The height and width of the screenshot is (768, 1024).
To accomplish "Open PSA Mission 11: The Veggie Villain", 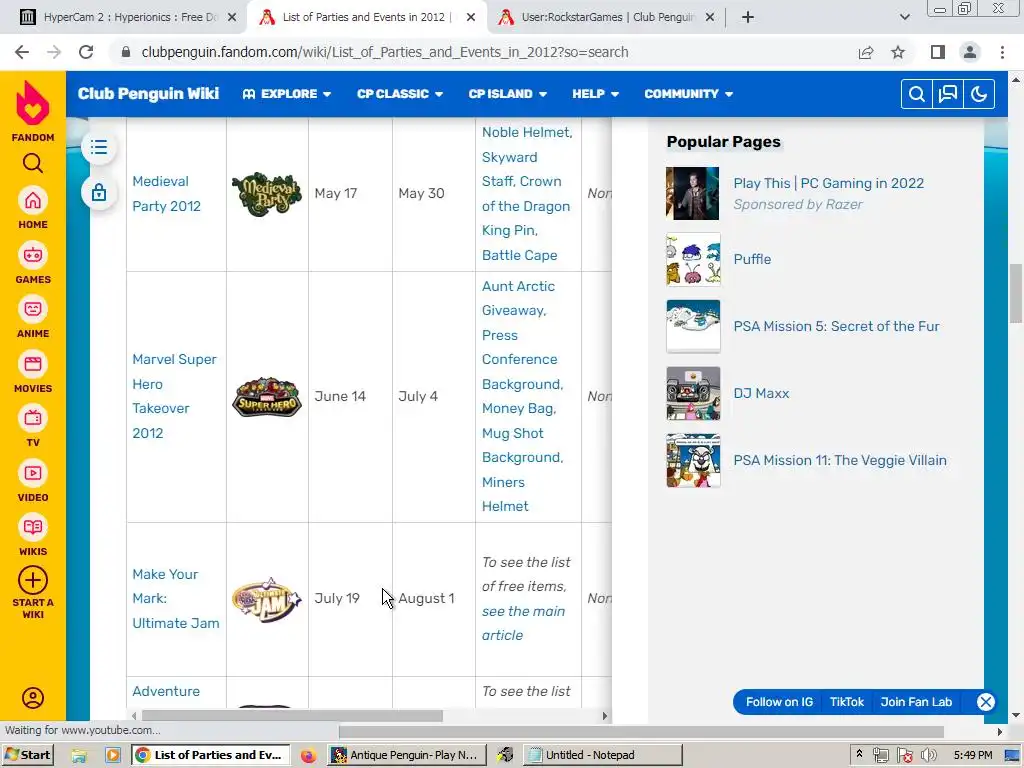I will (840, 460).
